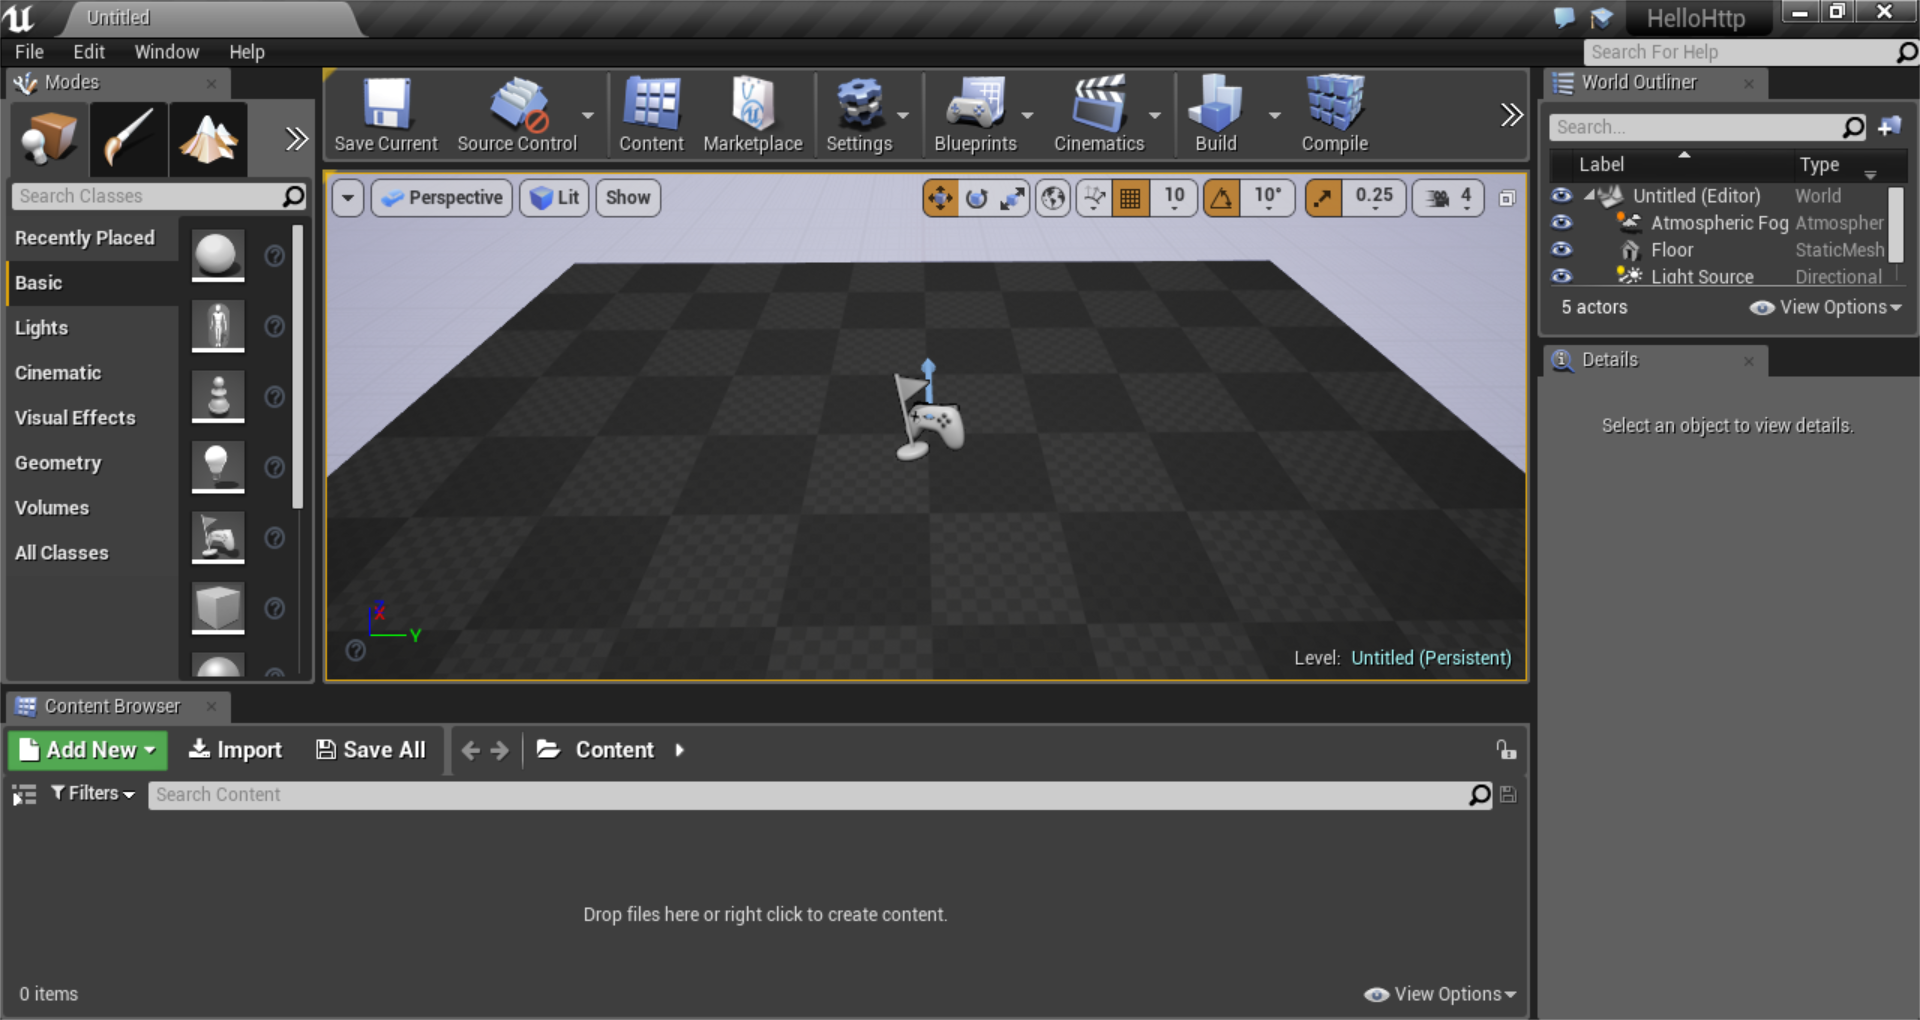The height and width of the screenshot is (1020, 1920).
Task: Toggle visibility of the Floor actor
Action: coord(1561,250)
